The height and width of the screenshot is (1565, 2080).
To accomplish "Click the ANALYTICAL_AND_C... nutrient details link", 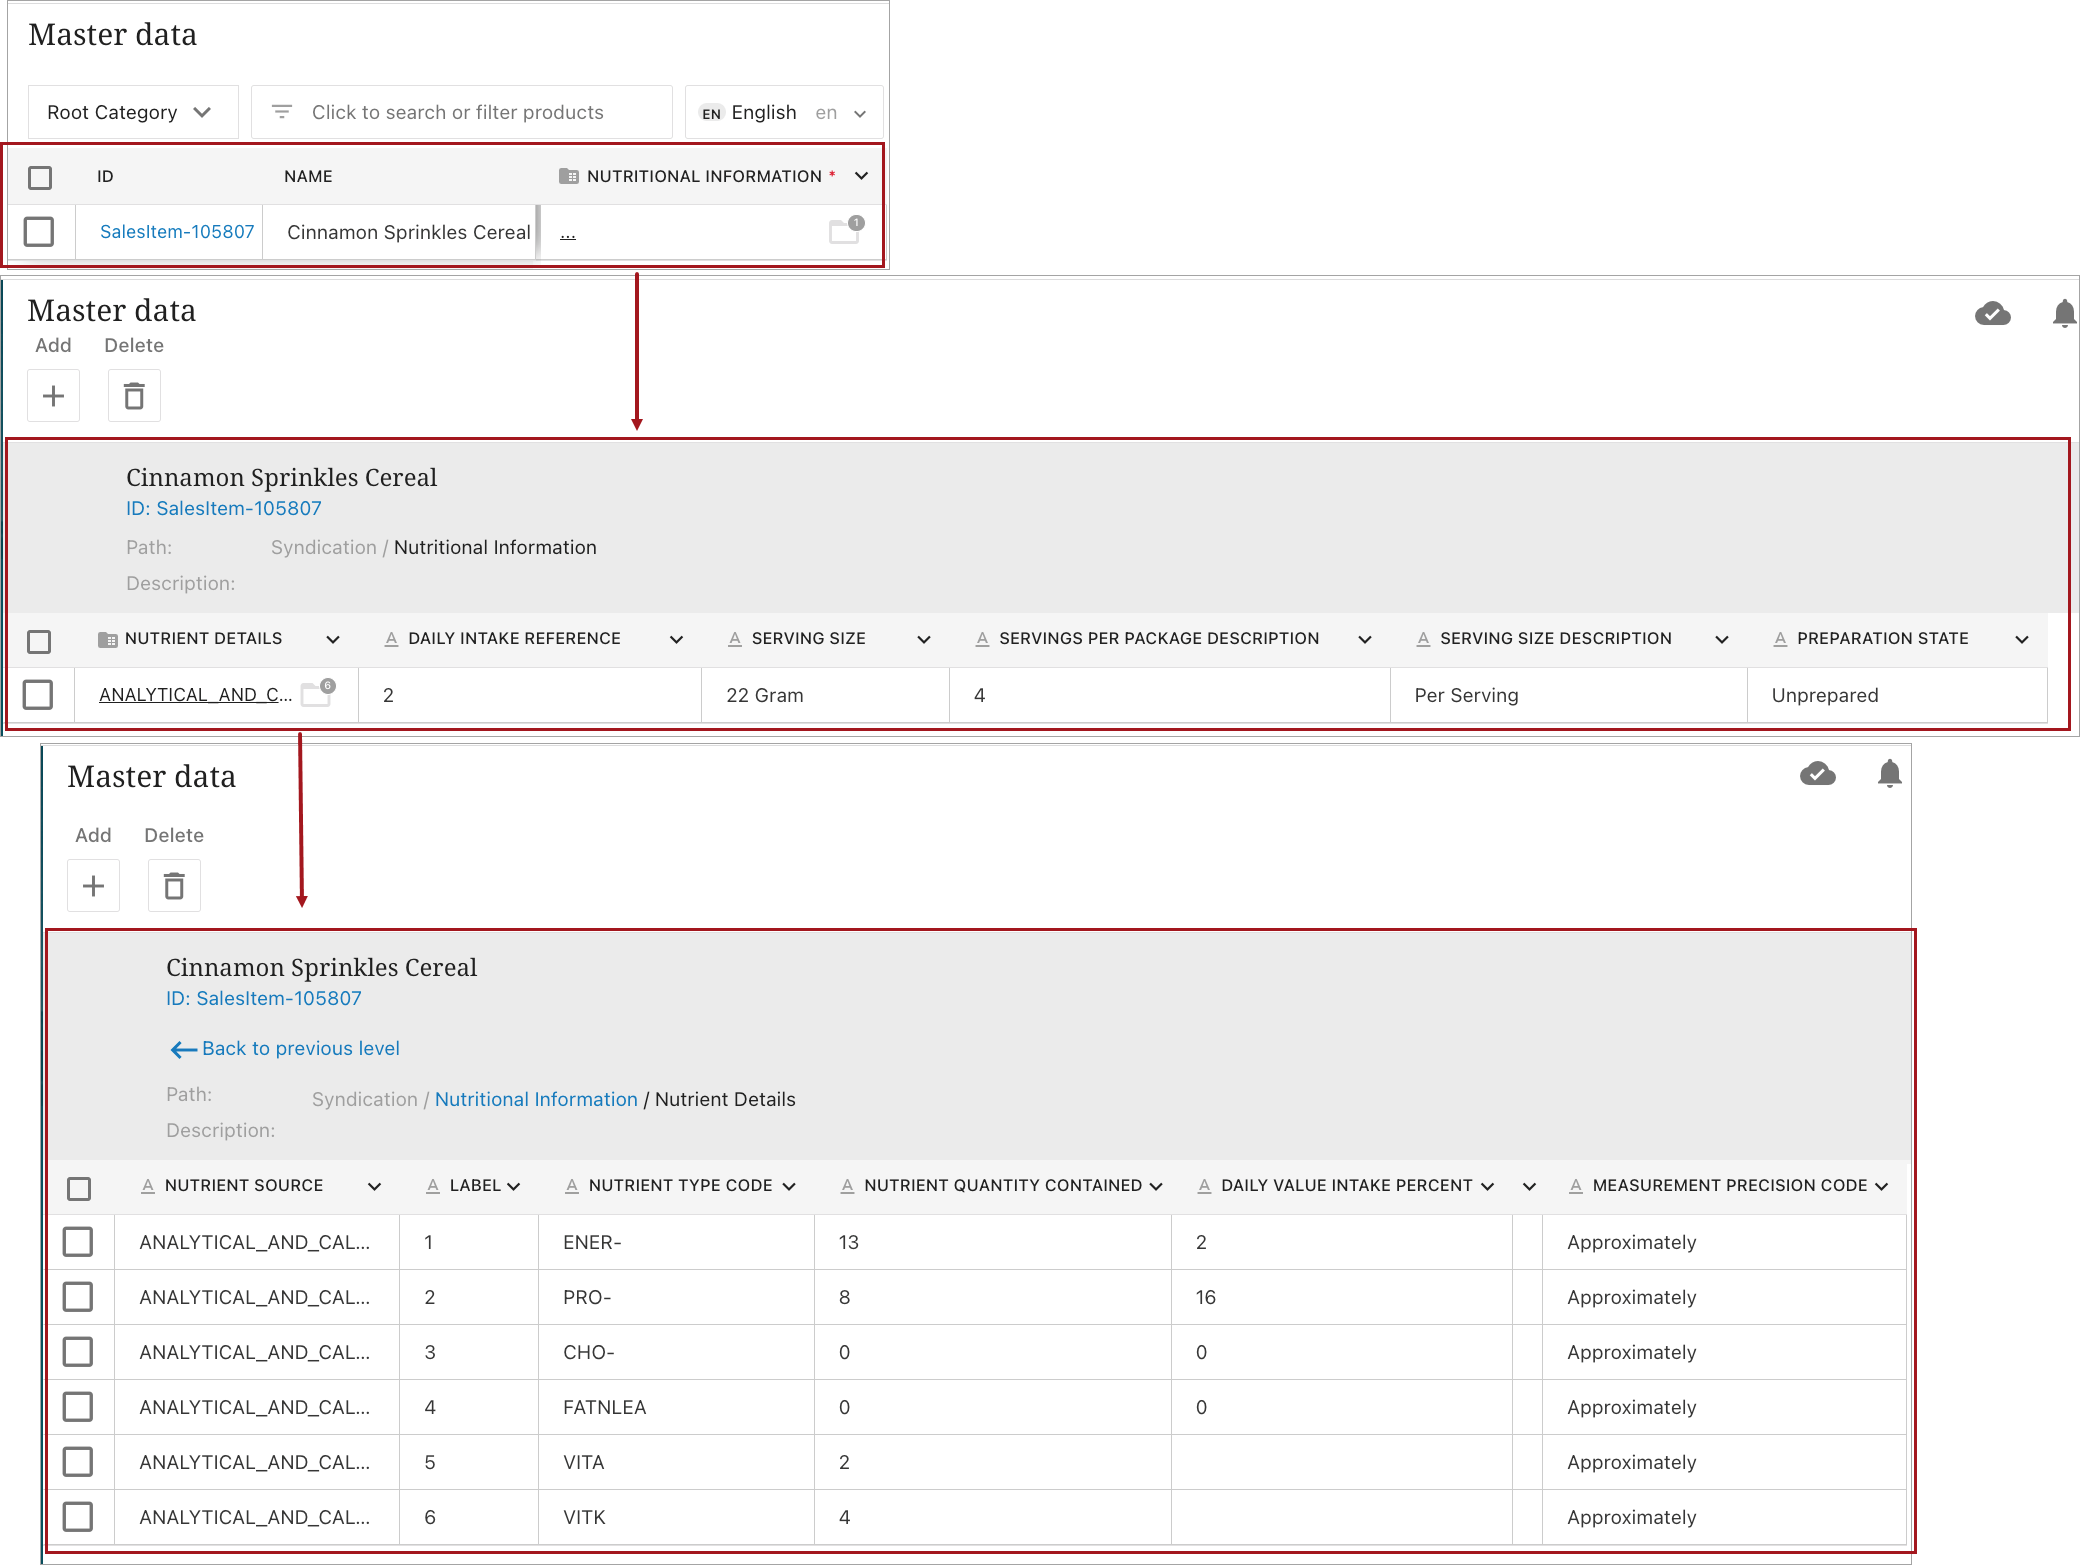I will [x=195, y=695].
